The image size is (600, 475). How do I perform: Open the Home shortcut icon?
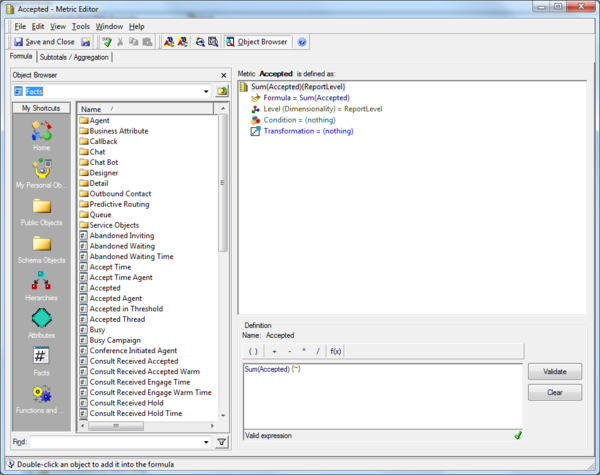[x=41, y=132]
